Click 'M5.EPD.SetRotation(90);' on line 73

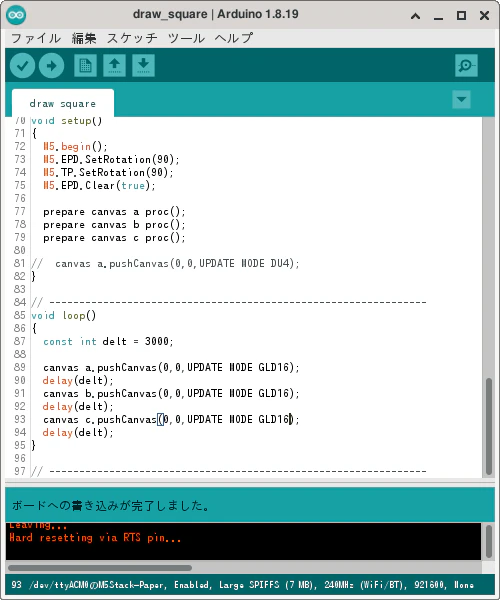click(x=111, y=160)
